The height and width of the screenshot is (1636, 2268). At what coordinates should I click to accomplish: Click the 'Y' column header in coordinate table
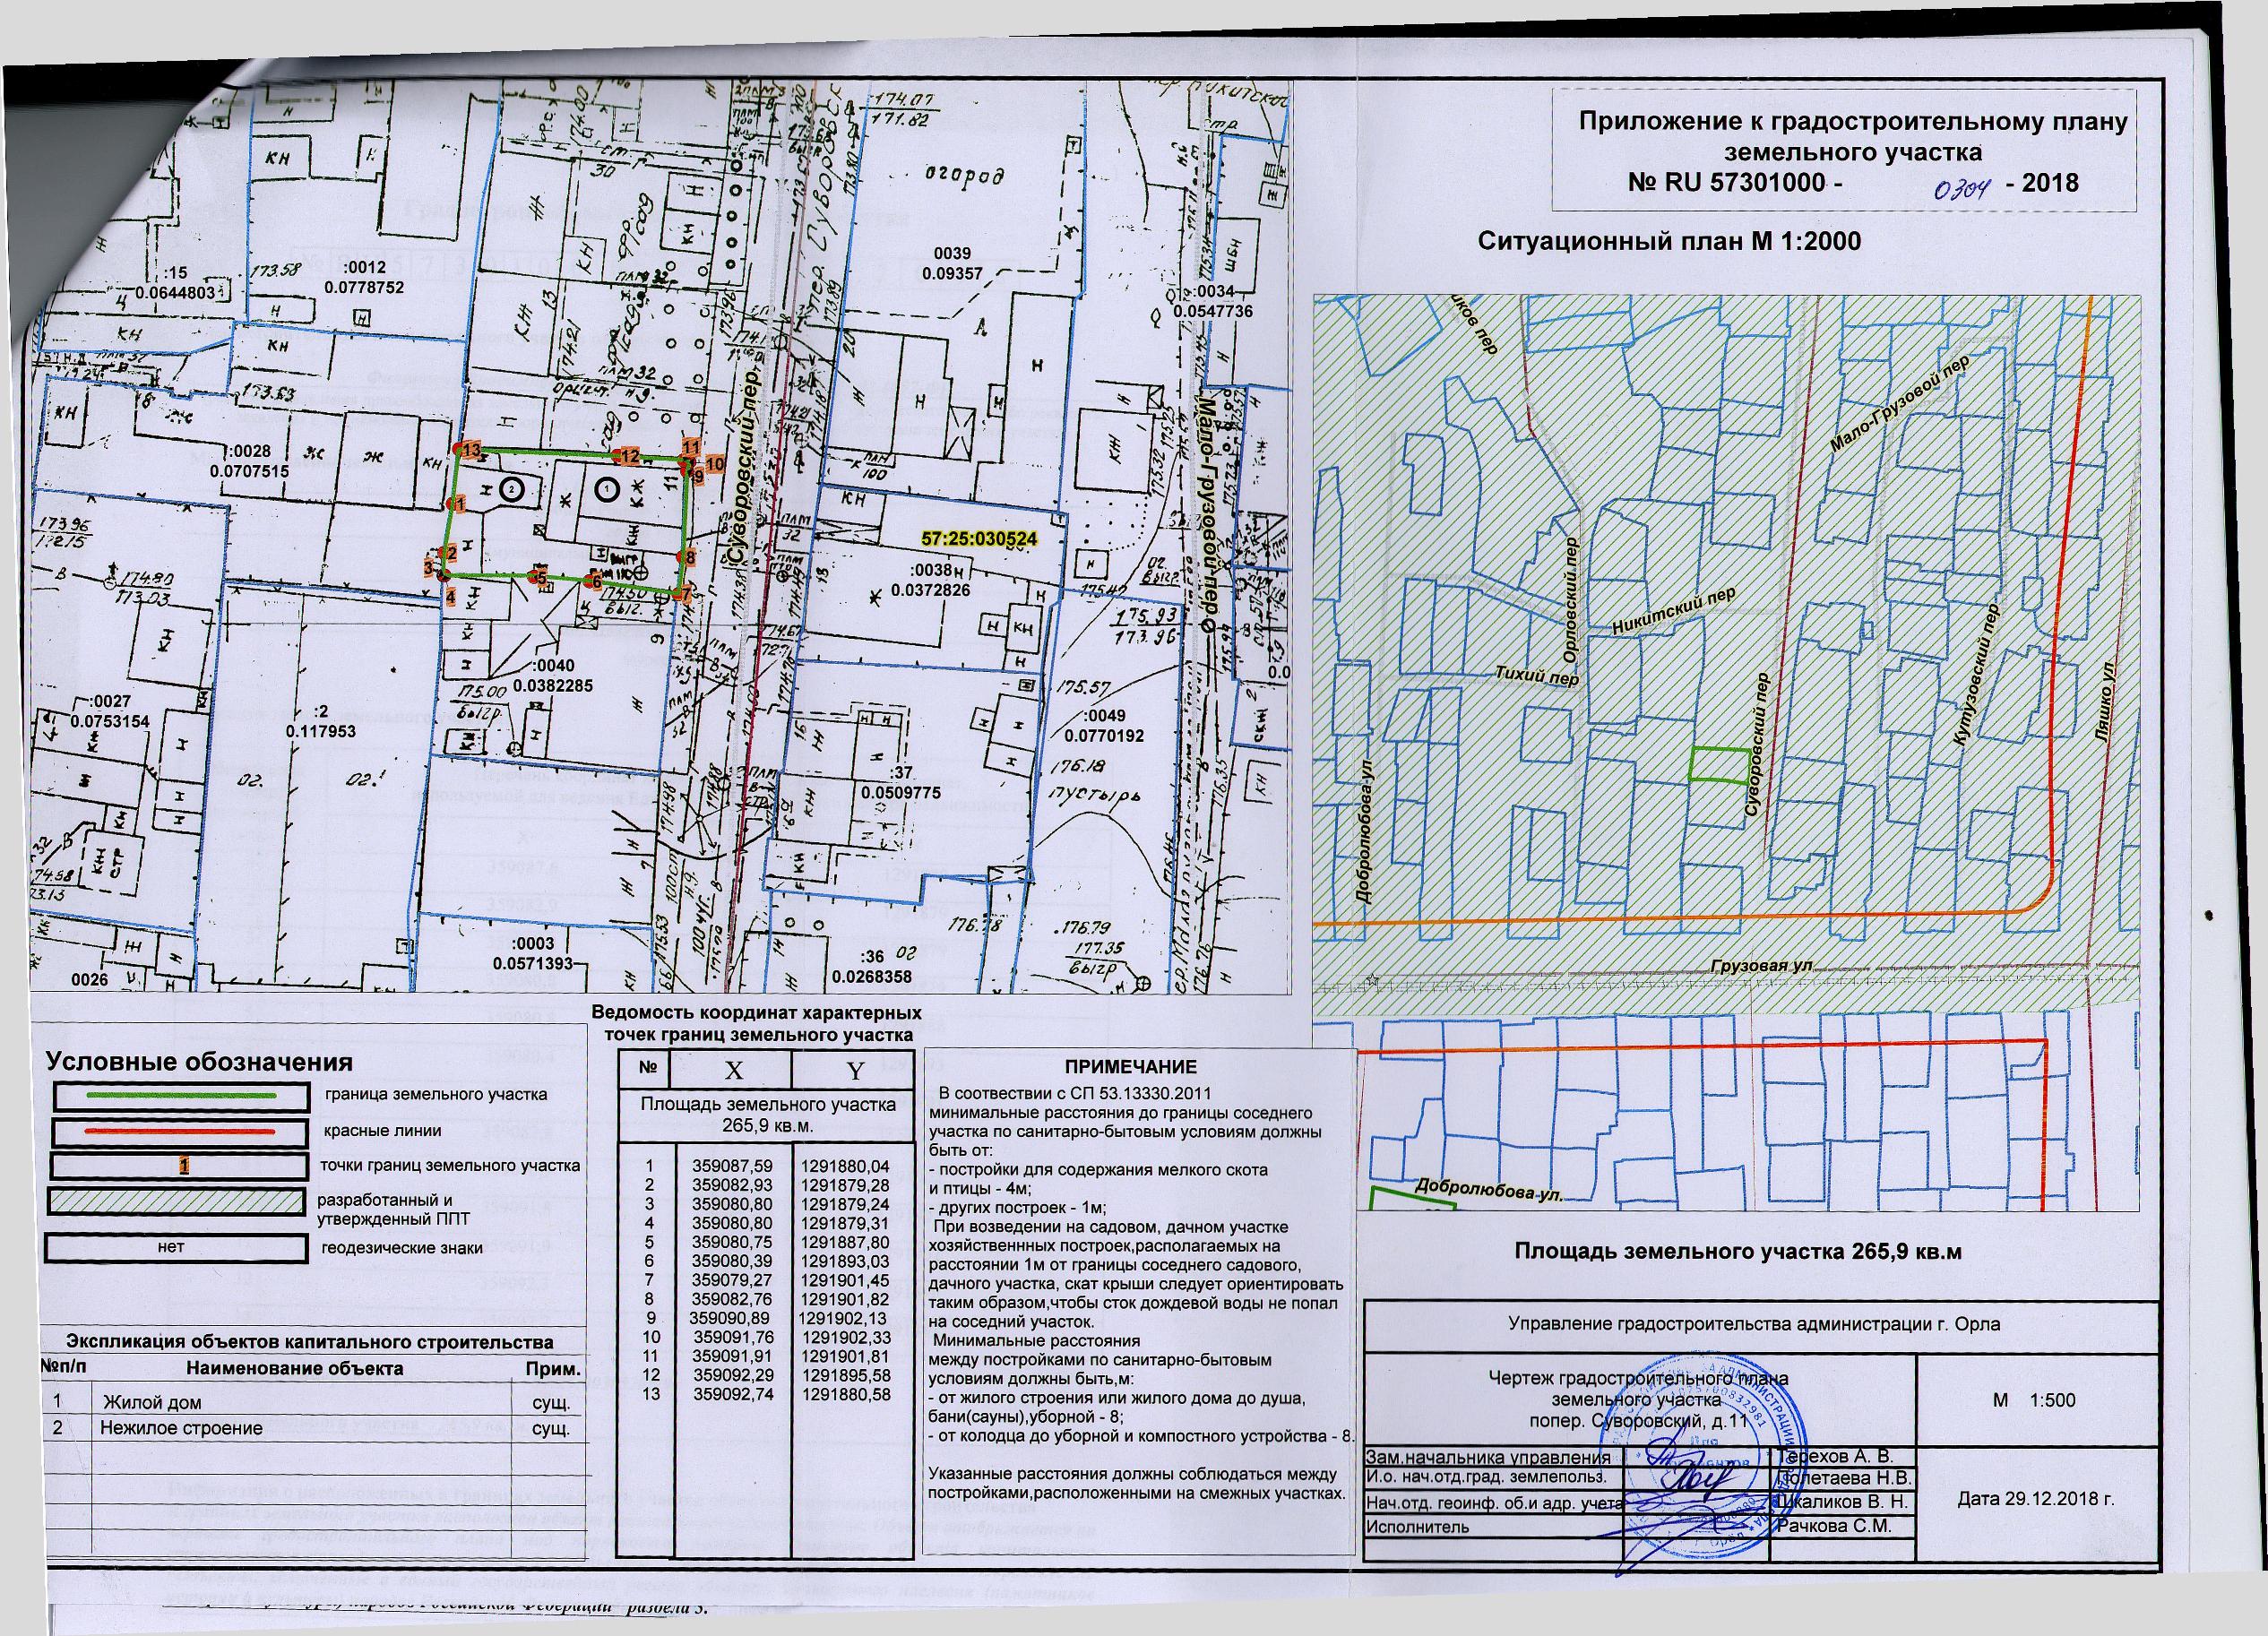pyautogui.click(x=855, y=1071)
